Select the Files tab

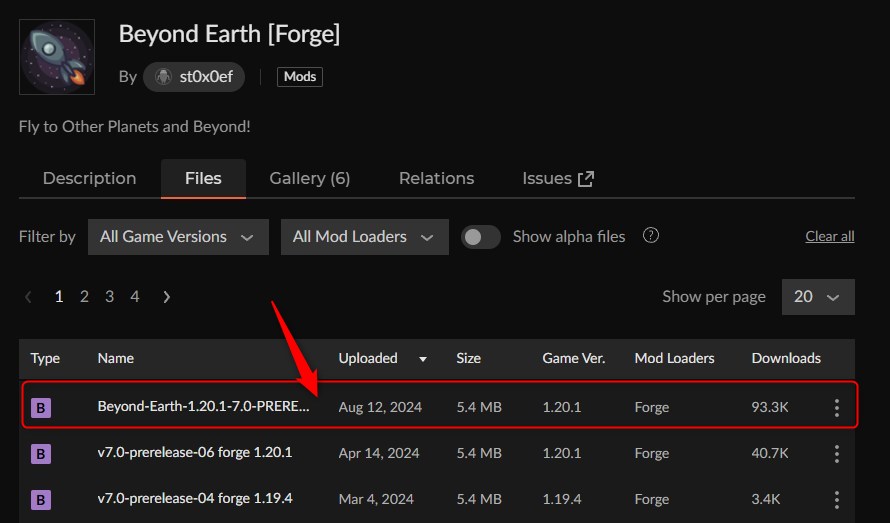pyautogui.click(x=203, y=178)
